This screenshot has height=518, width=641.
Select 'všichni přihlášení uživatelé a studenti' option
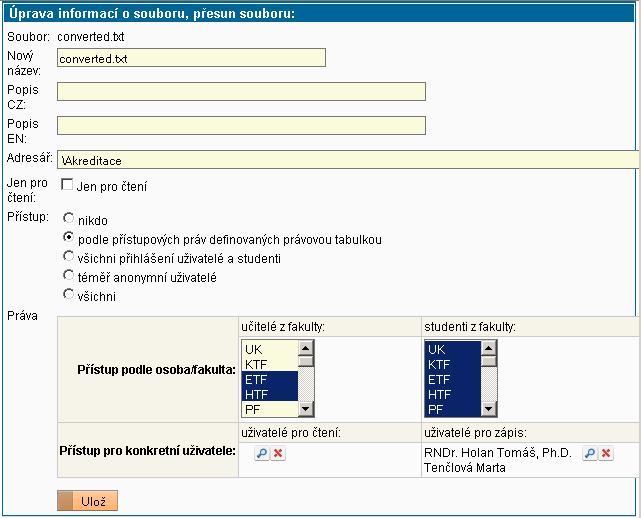point(68,257)
